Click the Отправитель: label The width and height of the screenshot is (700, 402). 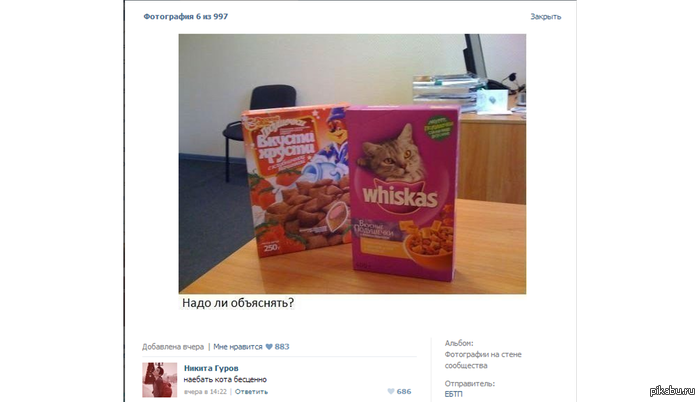(470, 383)
